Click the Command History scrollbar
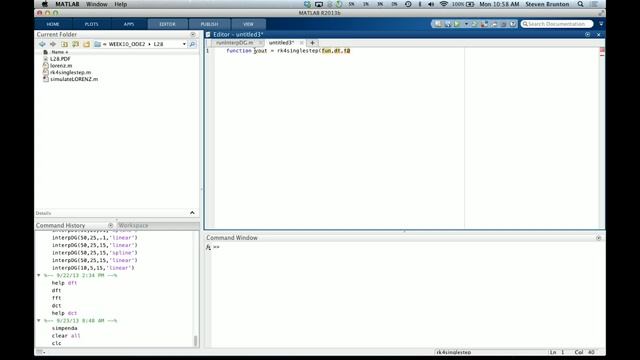 (x=196, y=340)
